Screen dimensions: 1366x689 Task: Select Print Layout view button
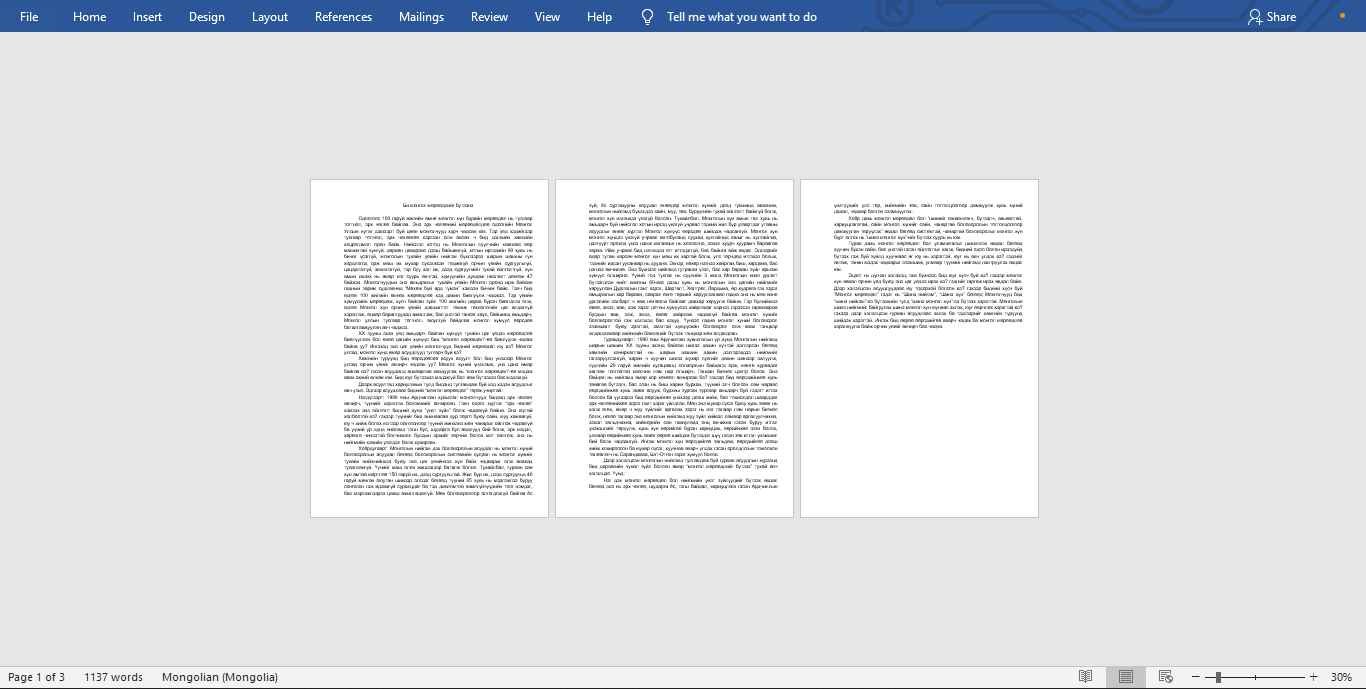(x=1125, y=677)
